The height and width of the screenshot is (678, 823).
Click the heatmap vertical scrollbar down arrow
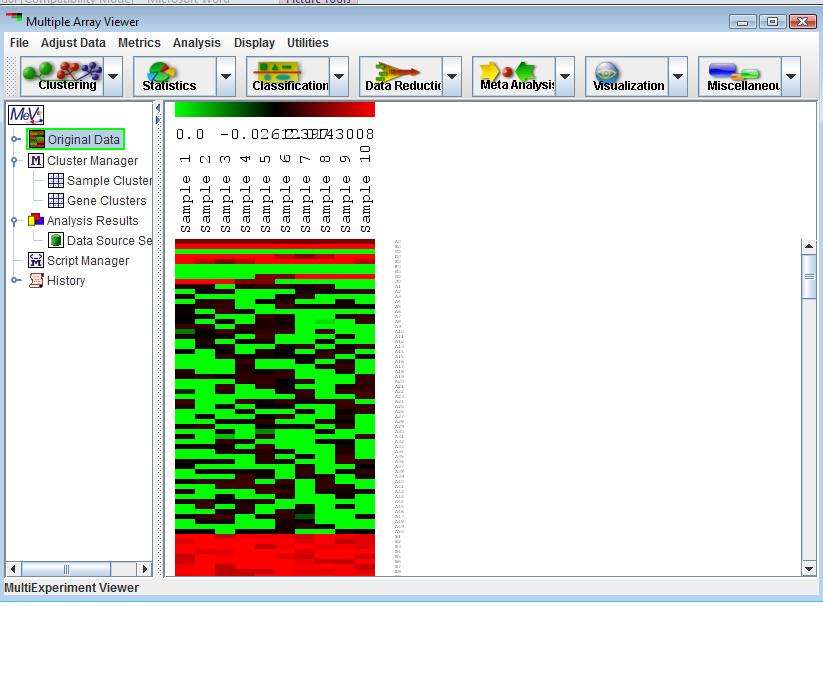click(809, 568)
